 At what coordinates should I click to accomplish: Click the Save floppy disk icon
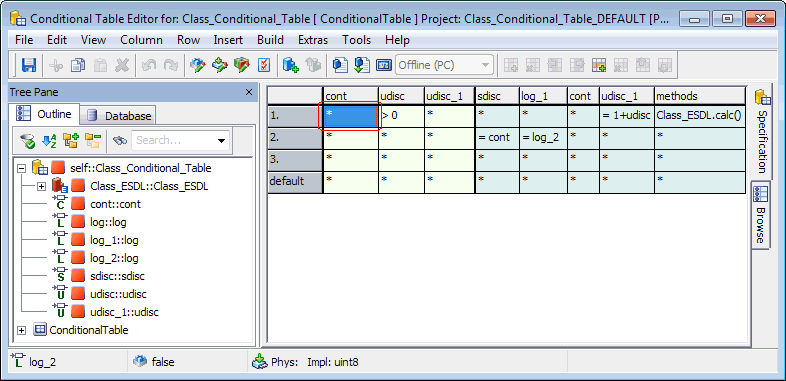[x=29, y=65]
